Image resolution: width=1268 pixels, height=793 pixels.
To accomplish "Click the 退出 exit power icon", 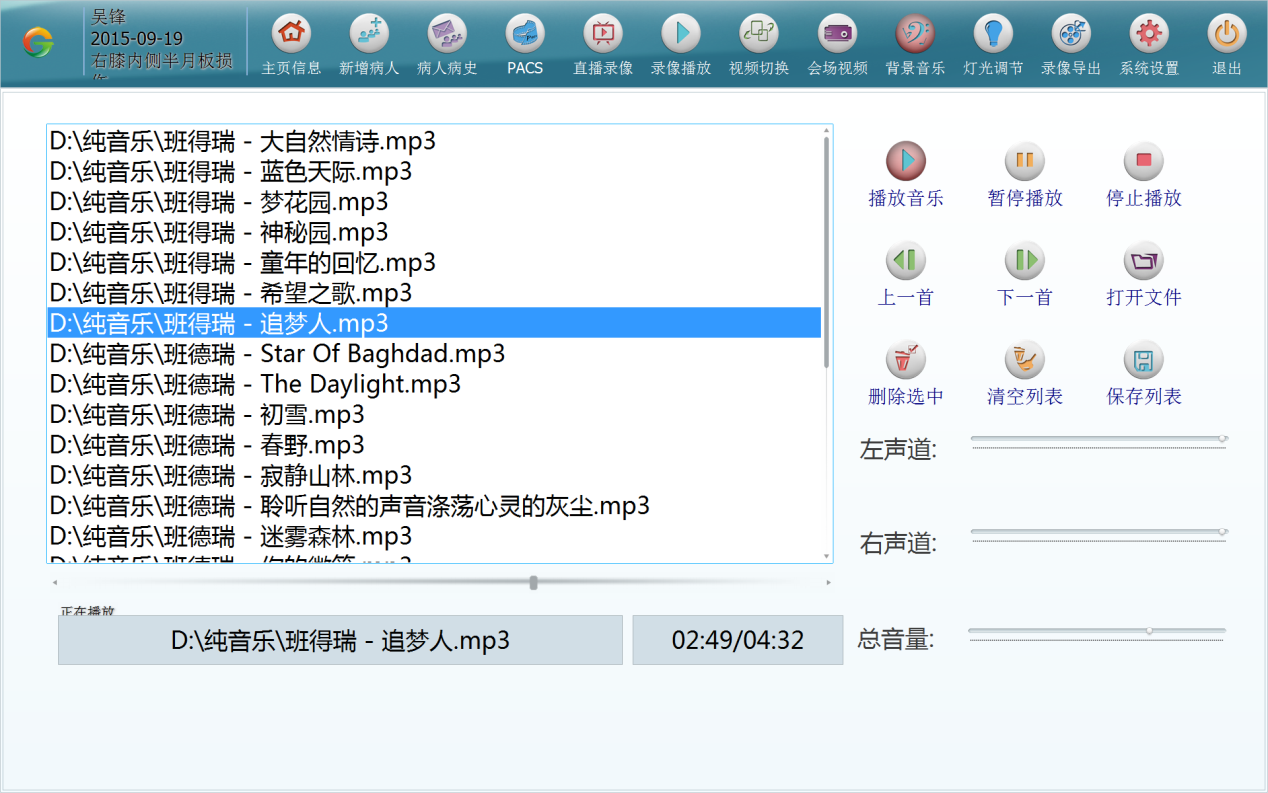I will (1227, 33).
